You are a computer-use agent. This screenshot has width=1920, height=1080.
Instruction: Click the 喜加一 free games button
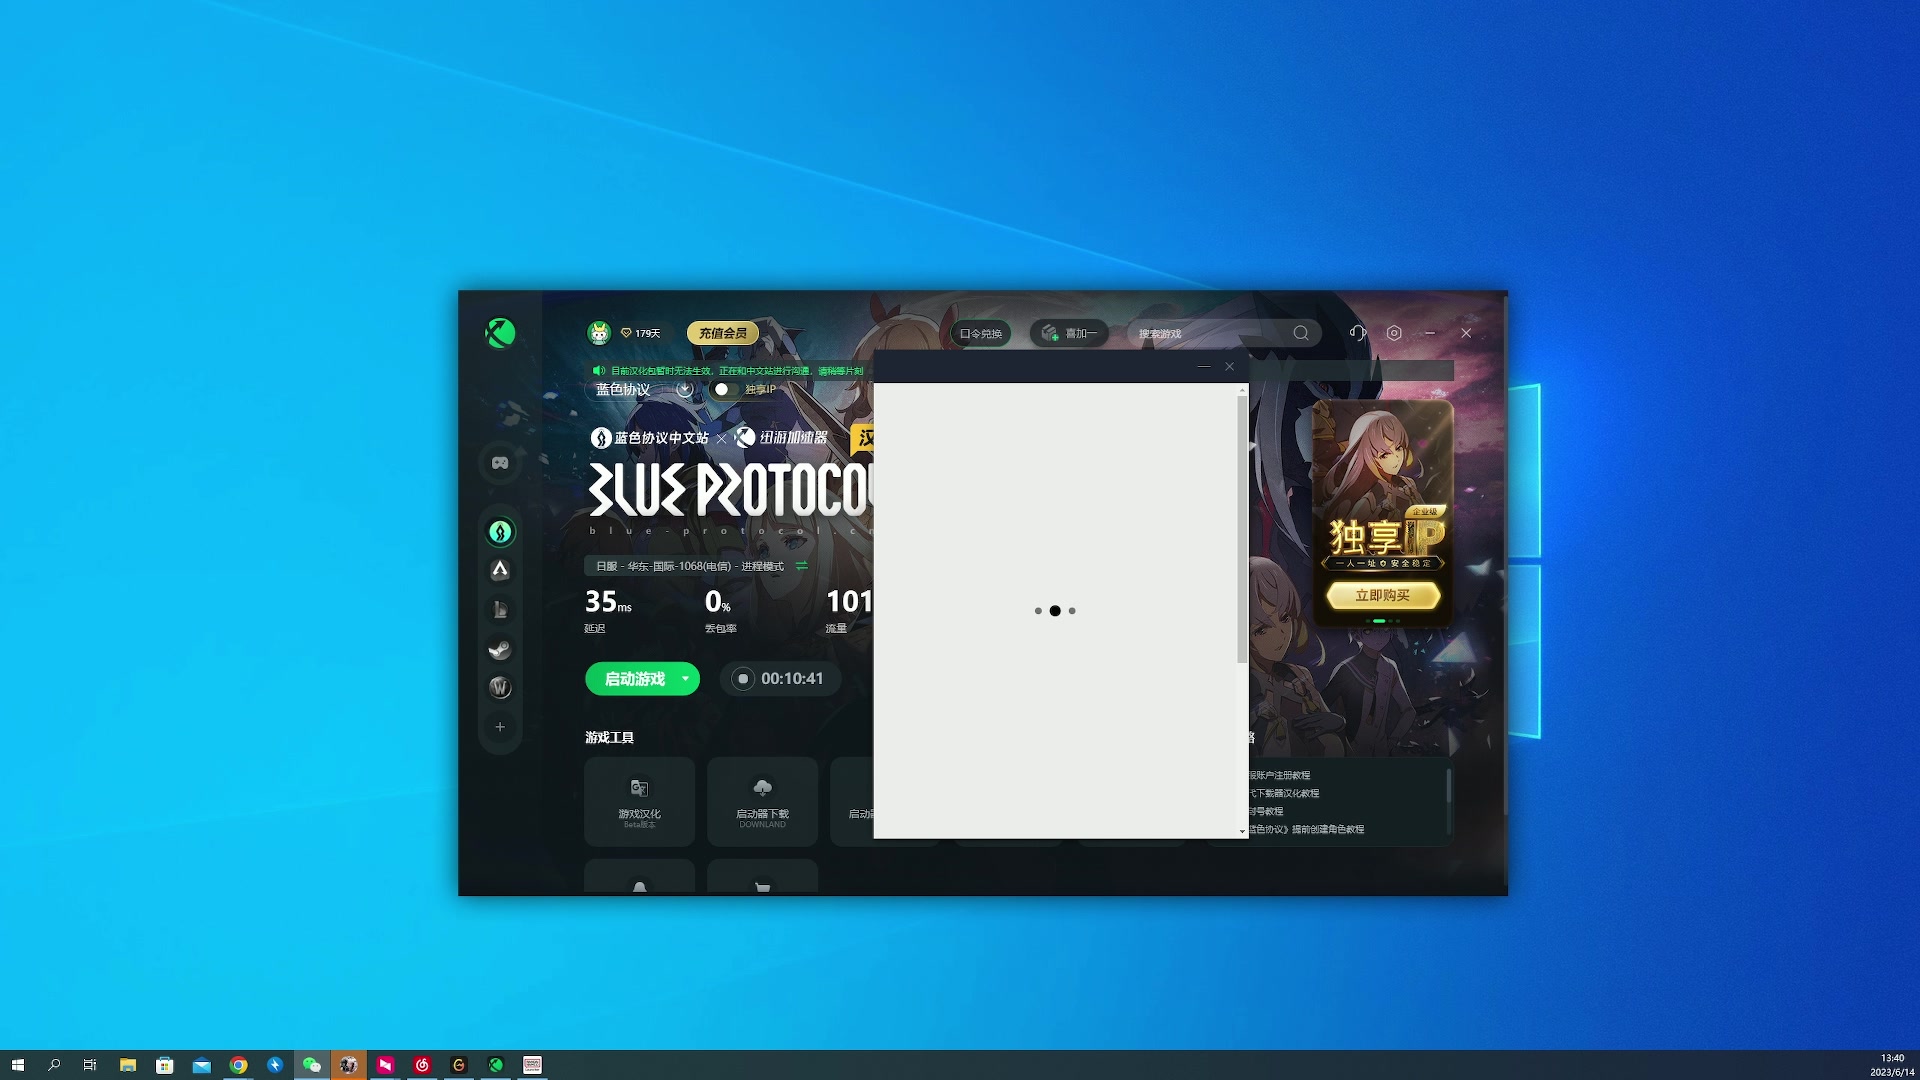[1069, 333]
